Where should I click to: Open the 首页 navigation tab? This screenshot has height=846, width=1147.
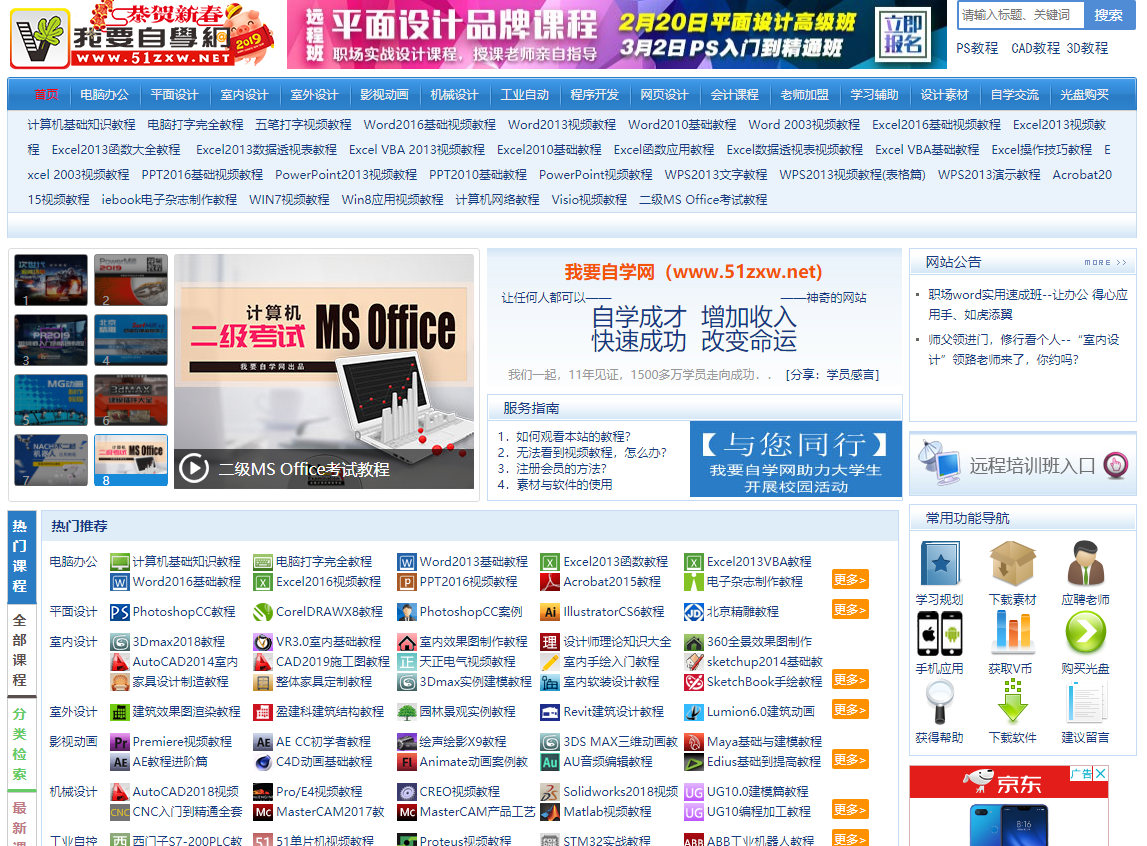click(x=46, y=94)
